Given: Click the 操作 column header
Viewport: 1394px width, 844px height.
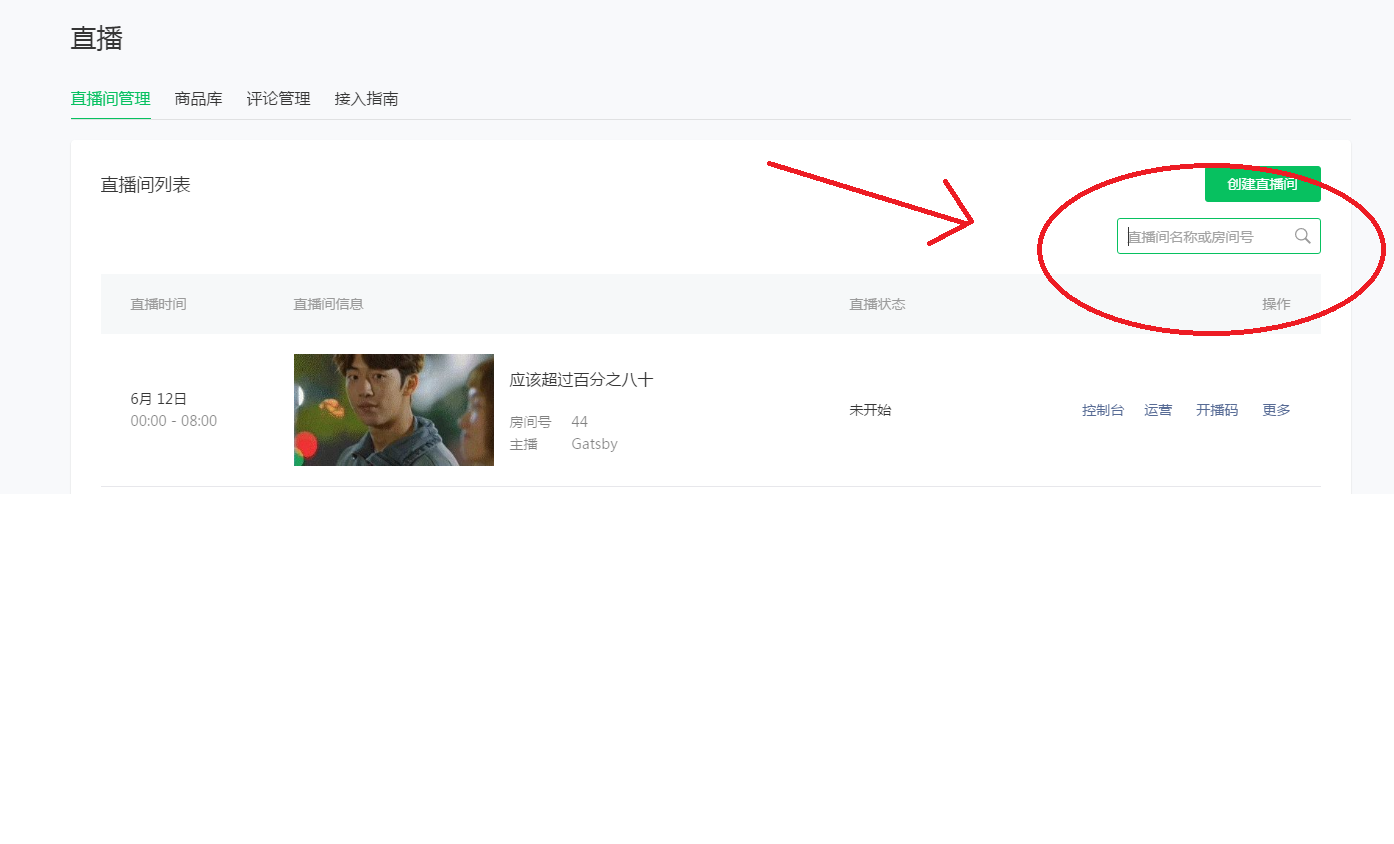Looking at the screenshot, I should coord(1276,304).
